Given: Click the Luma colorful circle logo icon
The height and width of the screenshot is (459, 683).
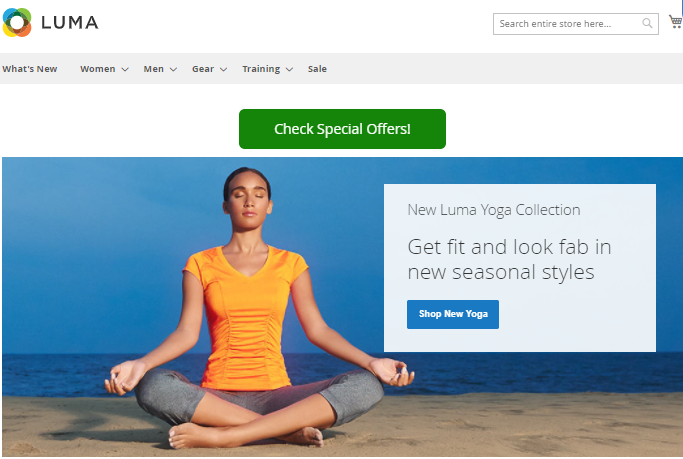Looking at the screenshot, I should (x=17, y=23).
